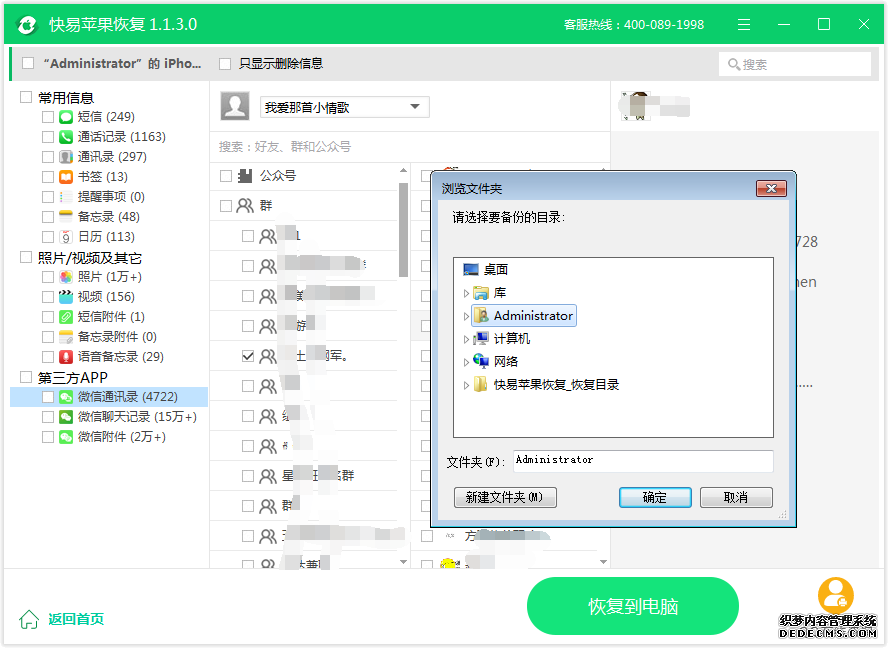Check the 第三方APP category checkbox
The image size is (888, 648).
26,377
